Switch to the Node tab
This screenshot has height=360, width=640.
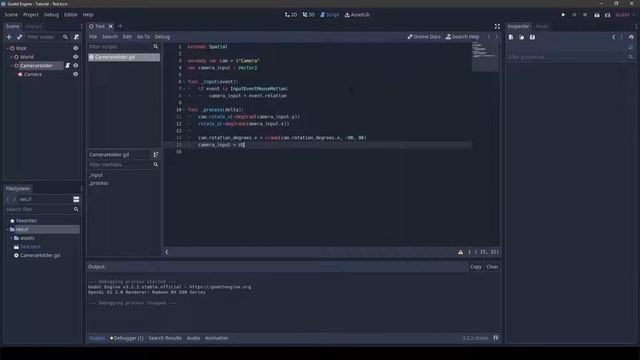pyautogui.click(x=542, y=26)
